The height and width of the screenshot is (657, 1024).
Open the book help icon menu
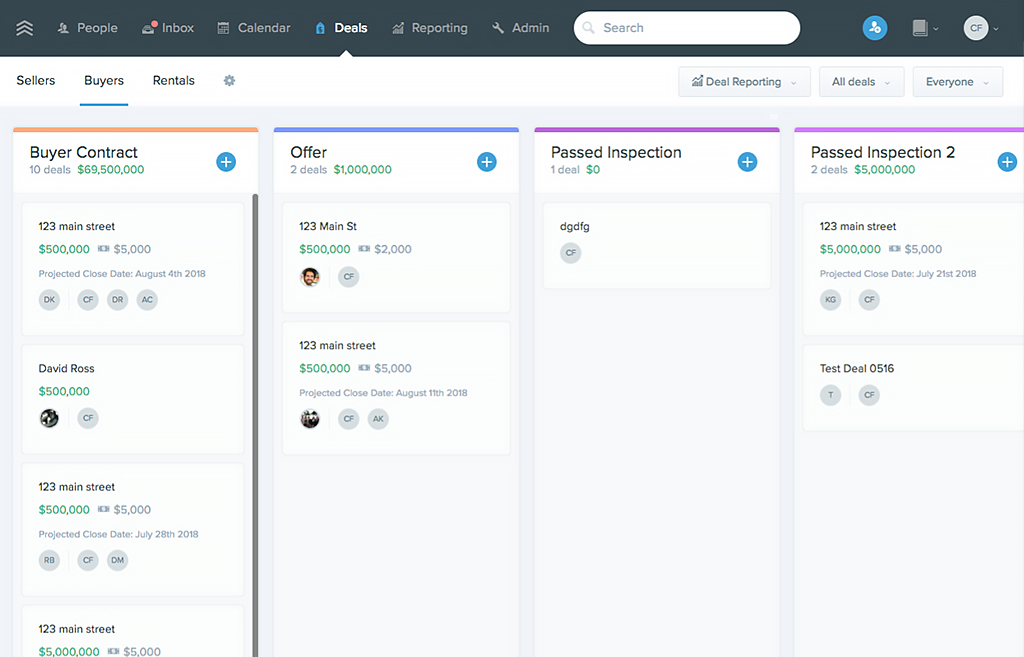(924, 28)
